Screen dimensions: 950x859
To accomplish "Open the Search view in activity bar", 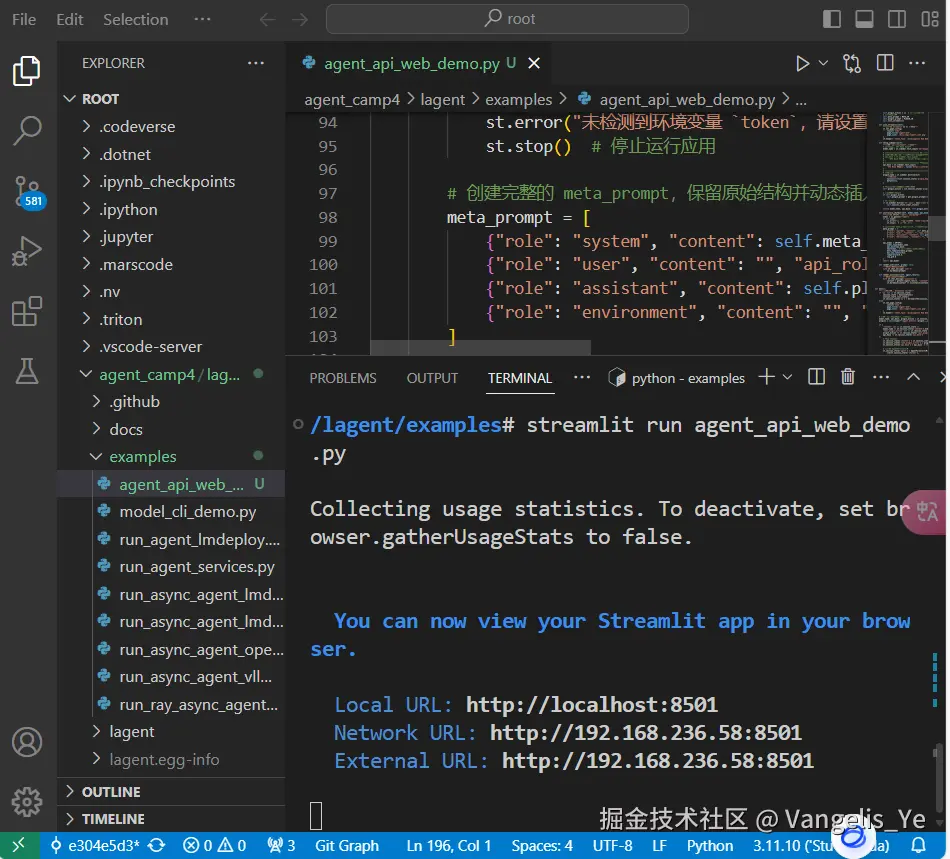I will point(27,129).
